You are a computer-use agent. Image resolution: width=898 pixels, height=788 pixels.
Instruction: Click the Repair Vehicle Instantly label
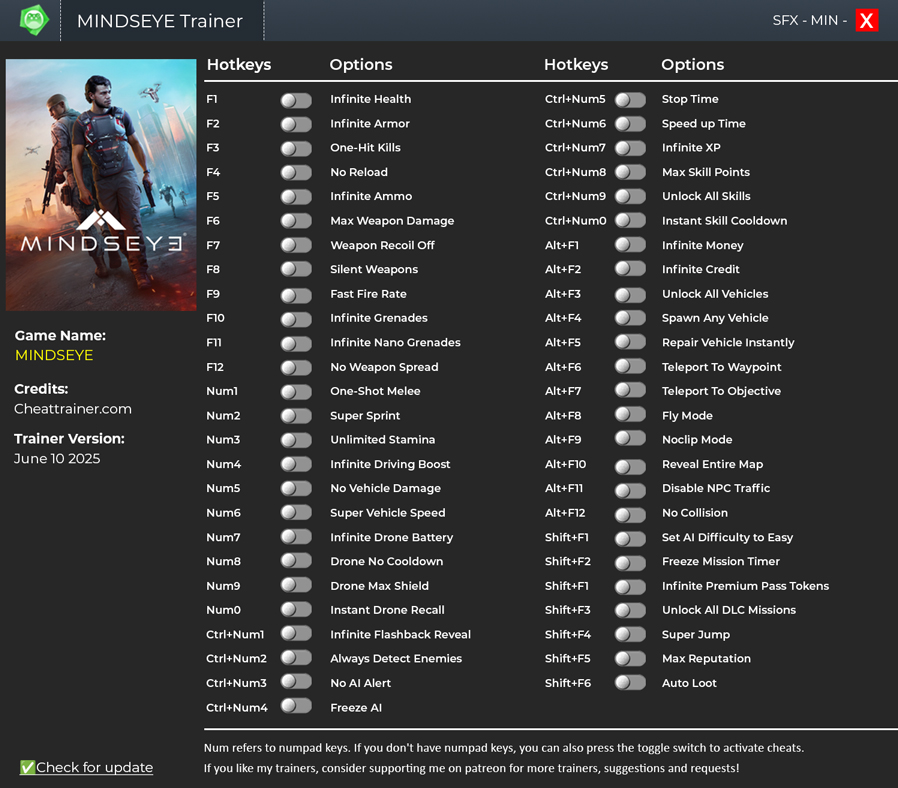click(x=728, y=342)
